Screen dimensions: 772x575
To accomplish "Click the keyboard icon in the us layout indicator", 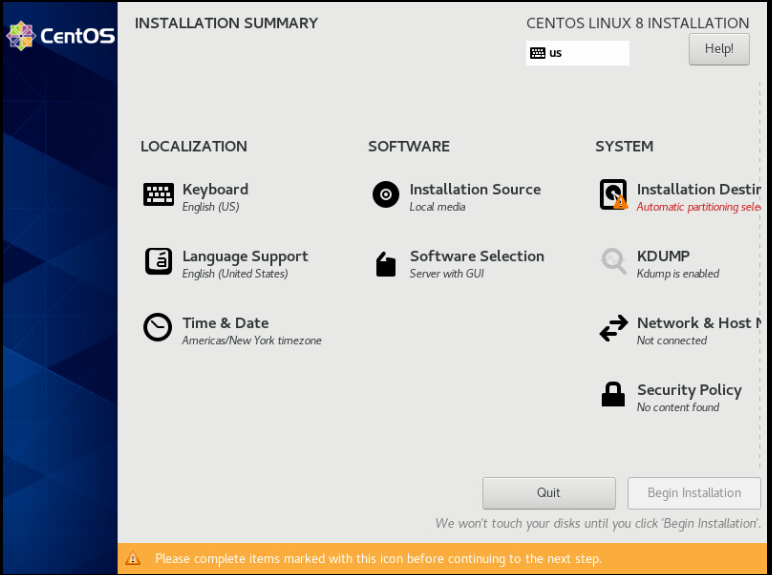I will [538, 53].
